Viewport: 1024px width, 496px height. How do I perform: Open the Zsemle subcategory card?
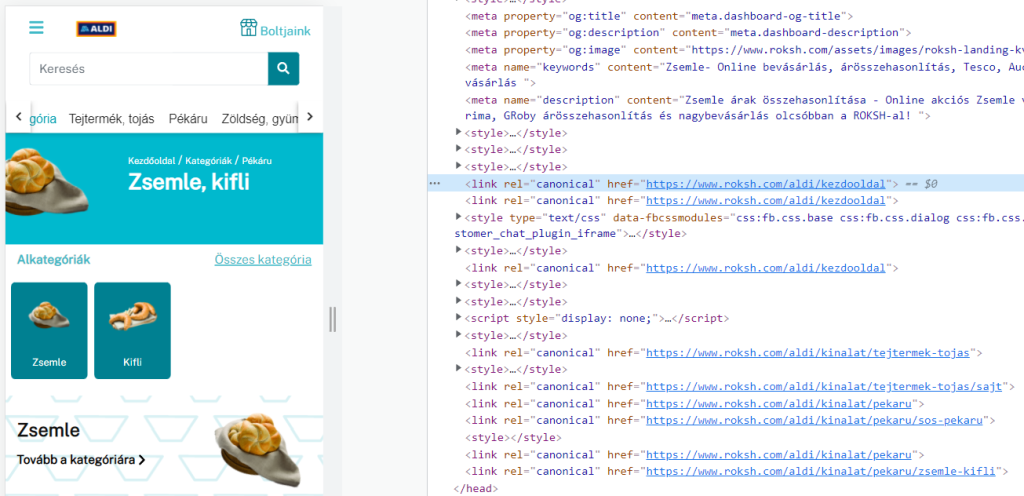coord(49,330)
